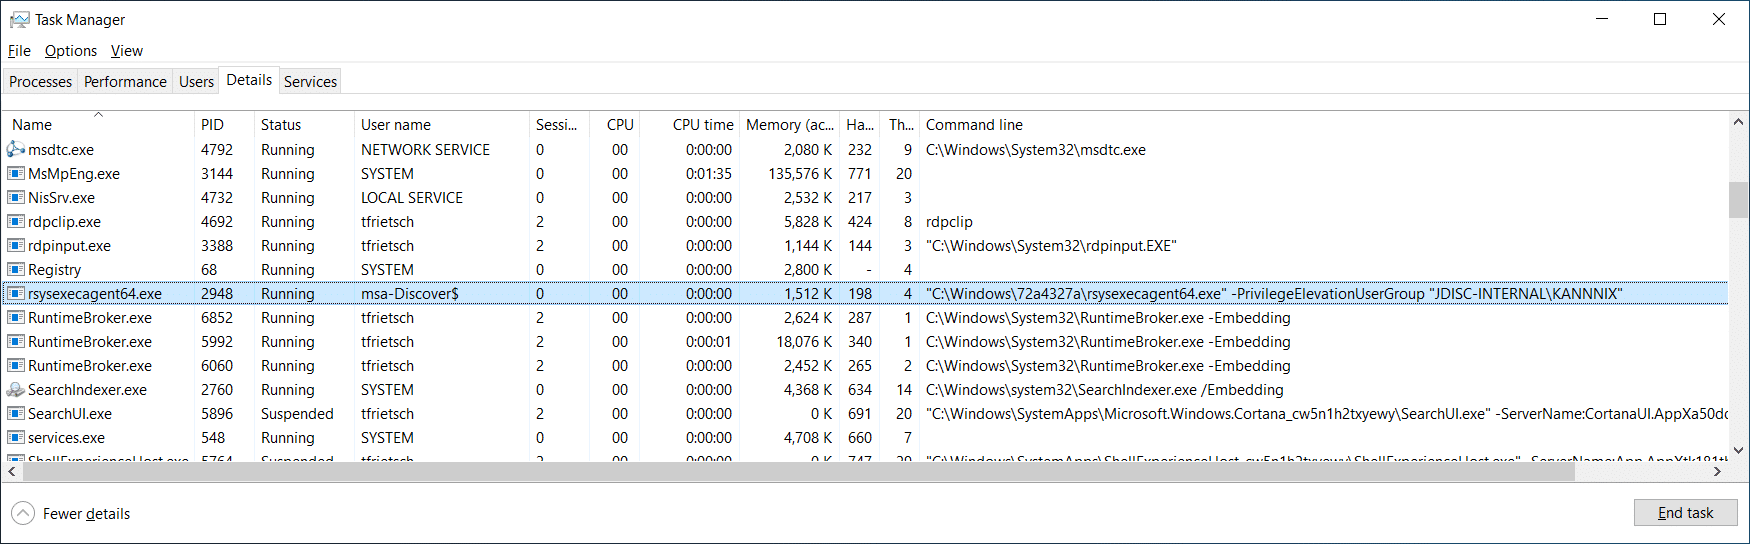This screenshot has height=544, width=1750.
Task: Select the rsysexecagent64.exe process icon
Action: coord(16,293)
